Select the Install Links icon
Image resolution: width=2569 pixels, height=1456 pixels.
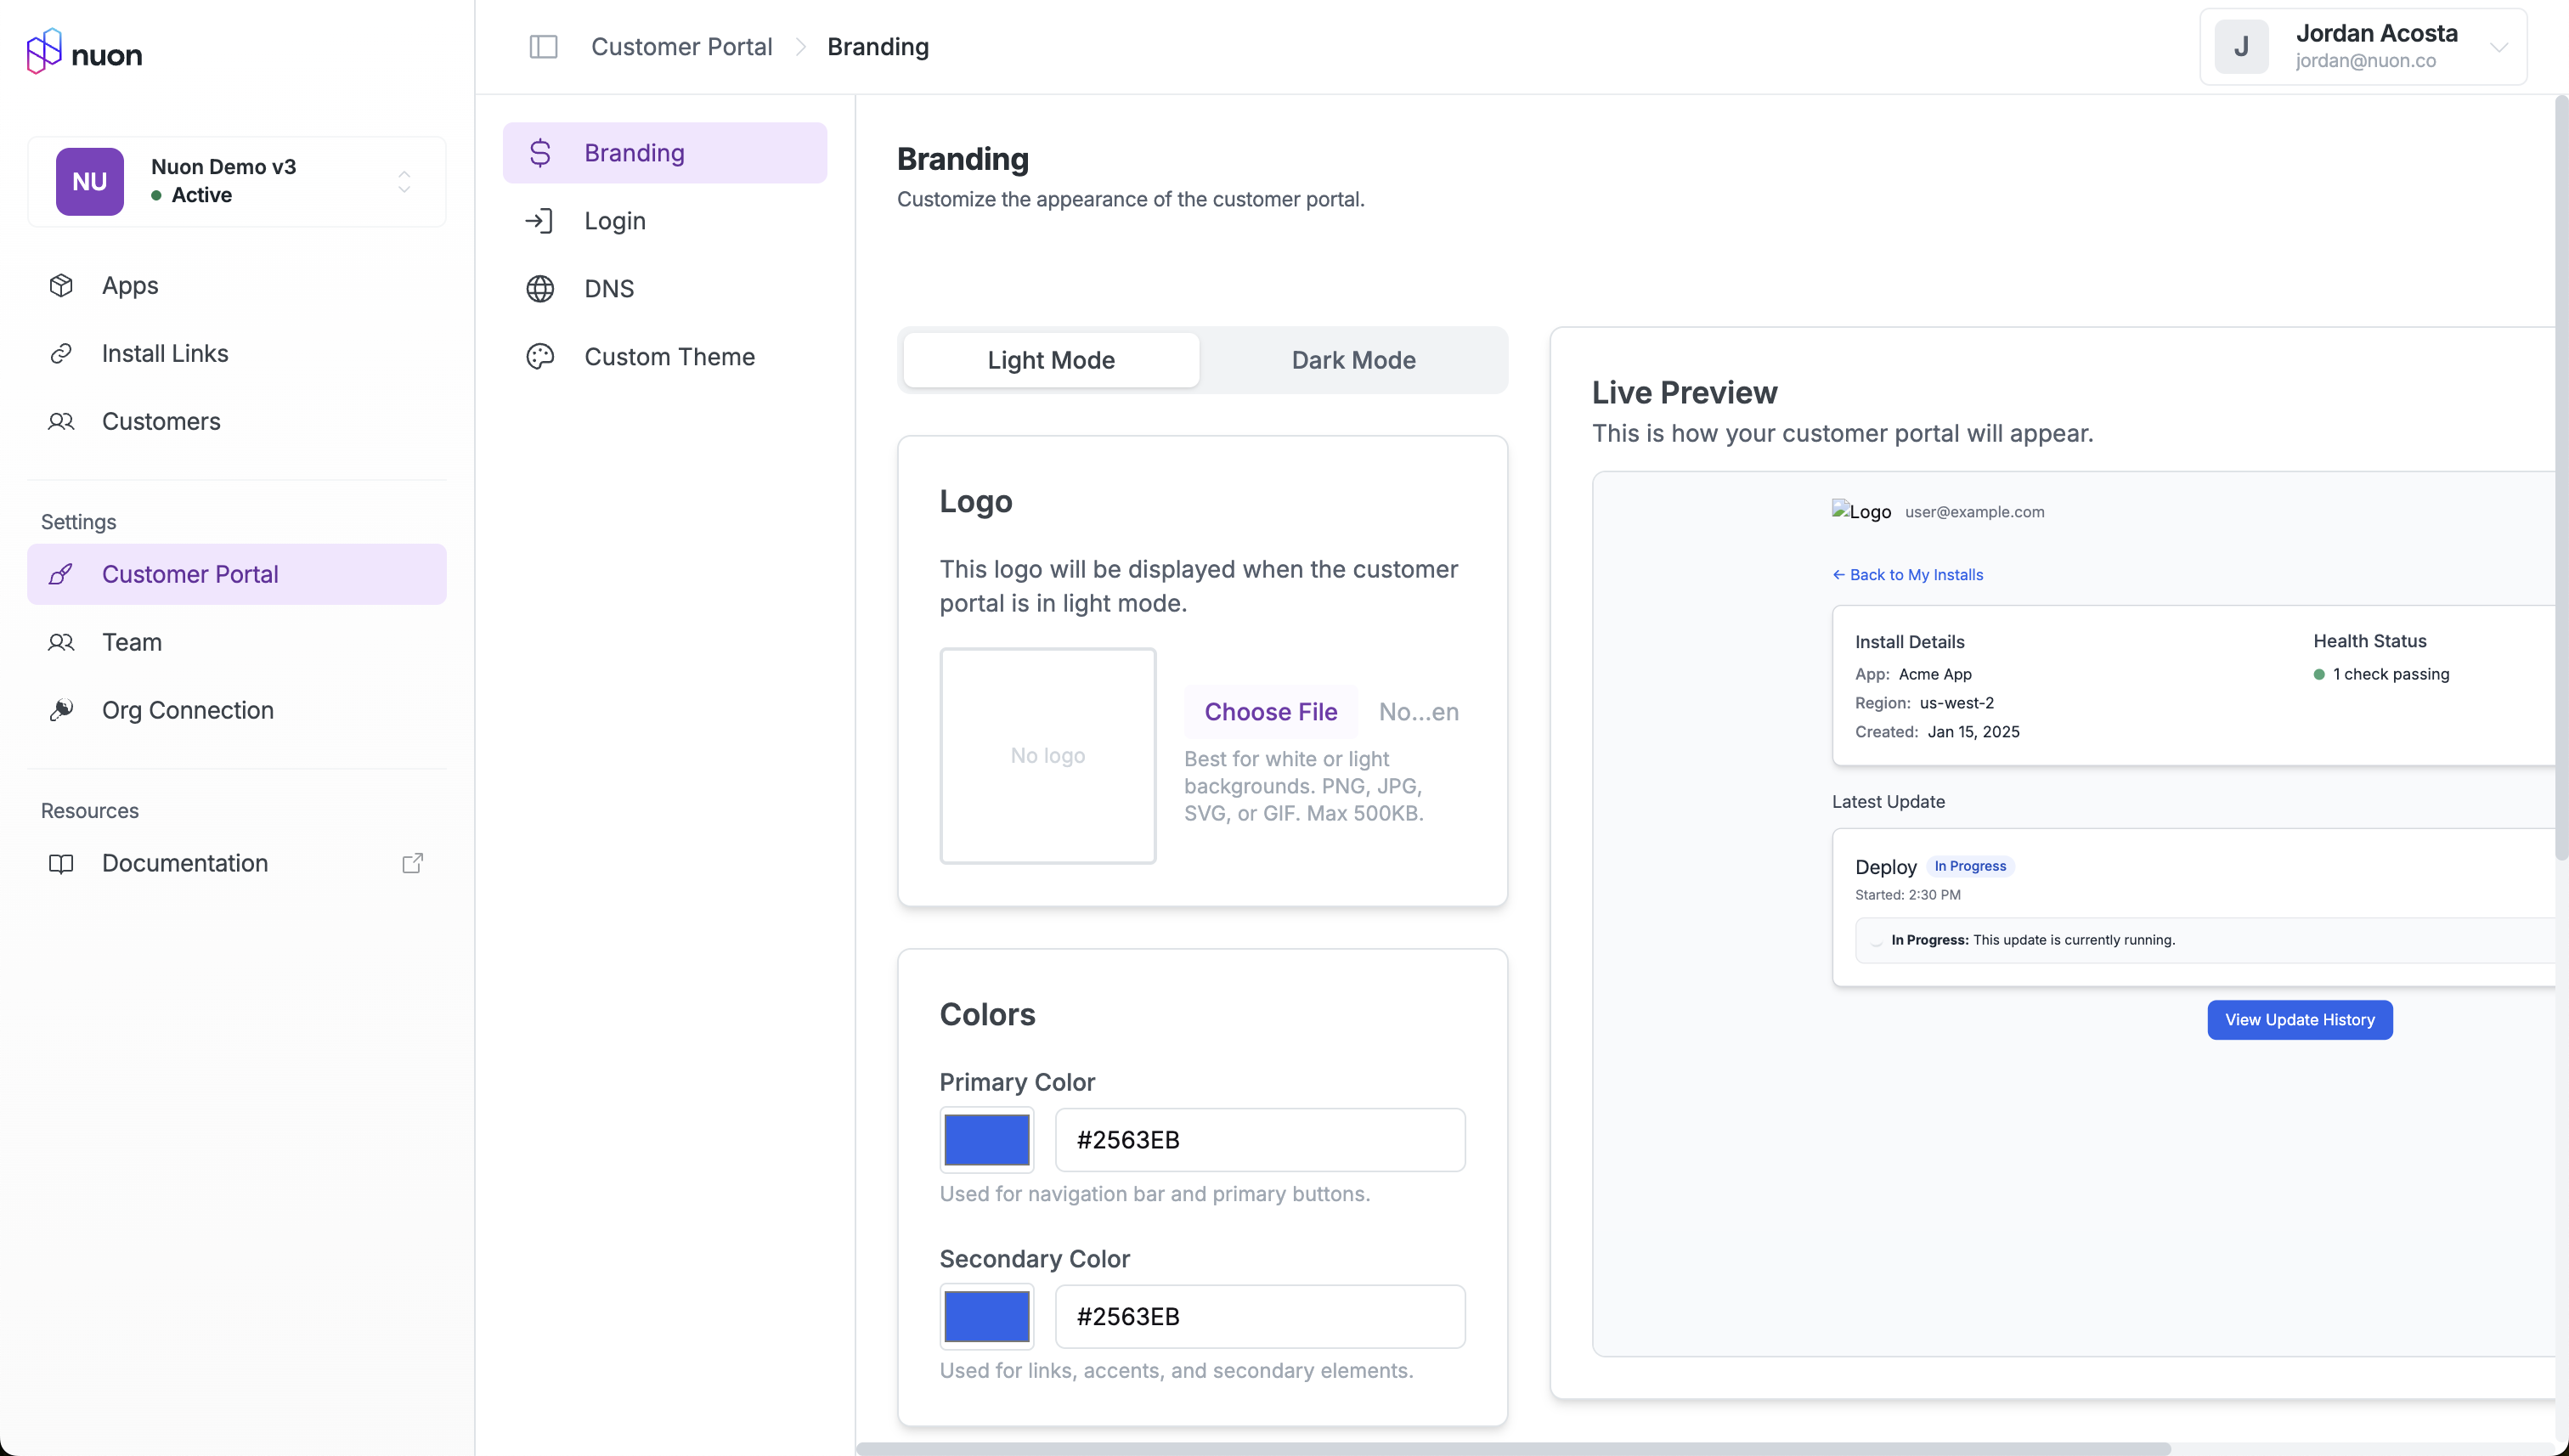pos(61,353)
